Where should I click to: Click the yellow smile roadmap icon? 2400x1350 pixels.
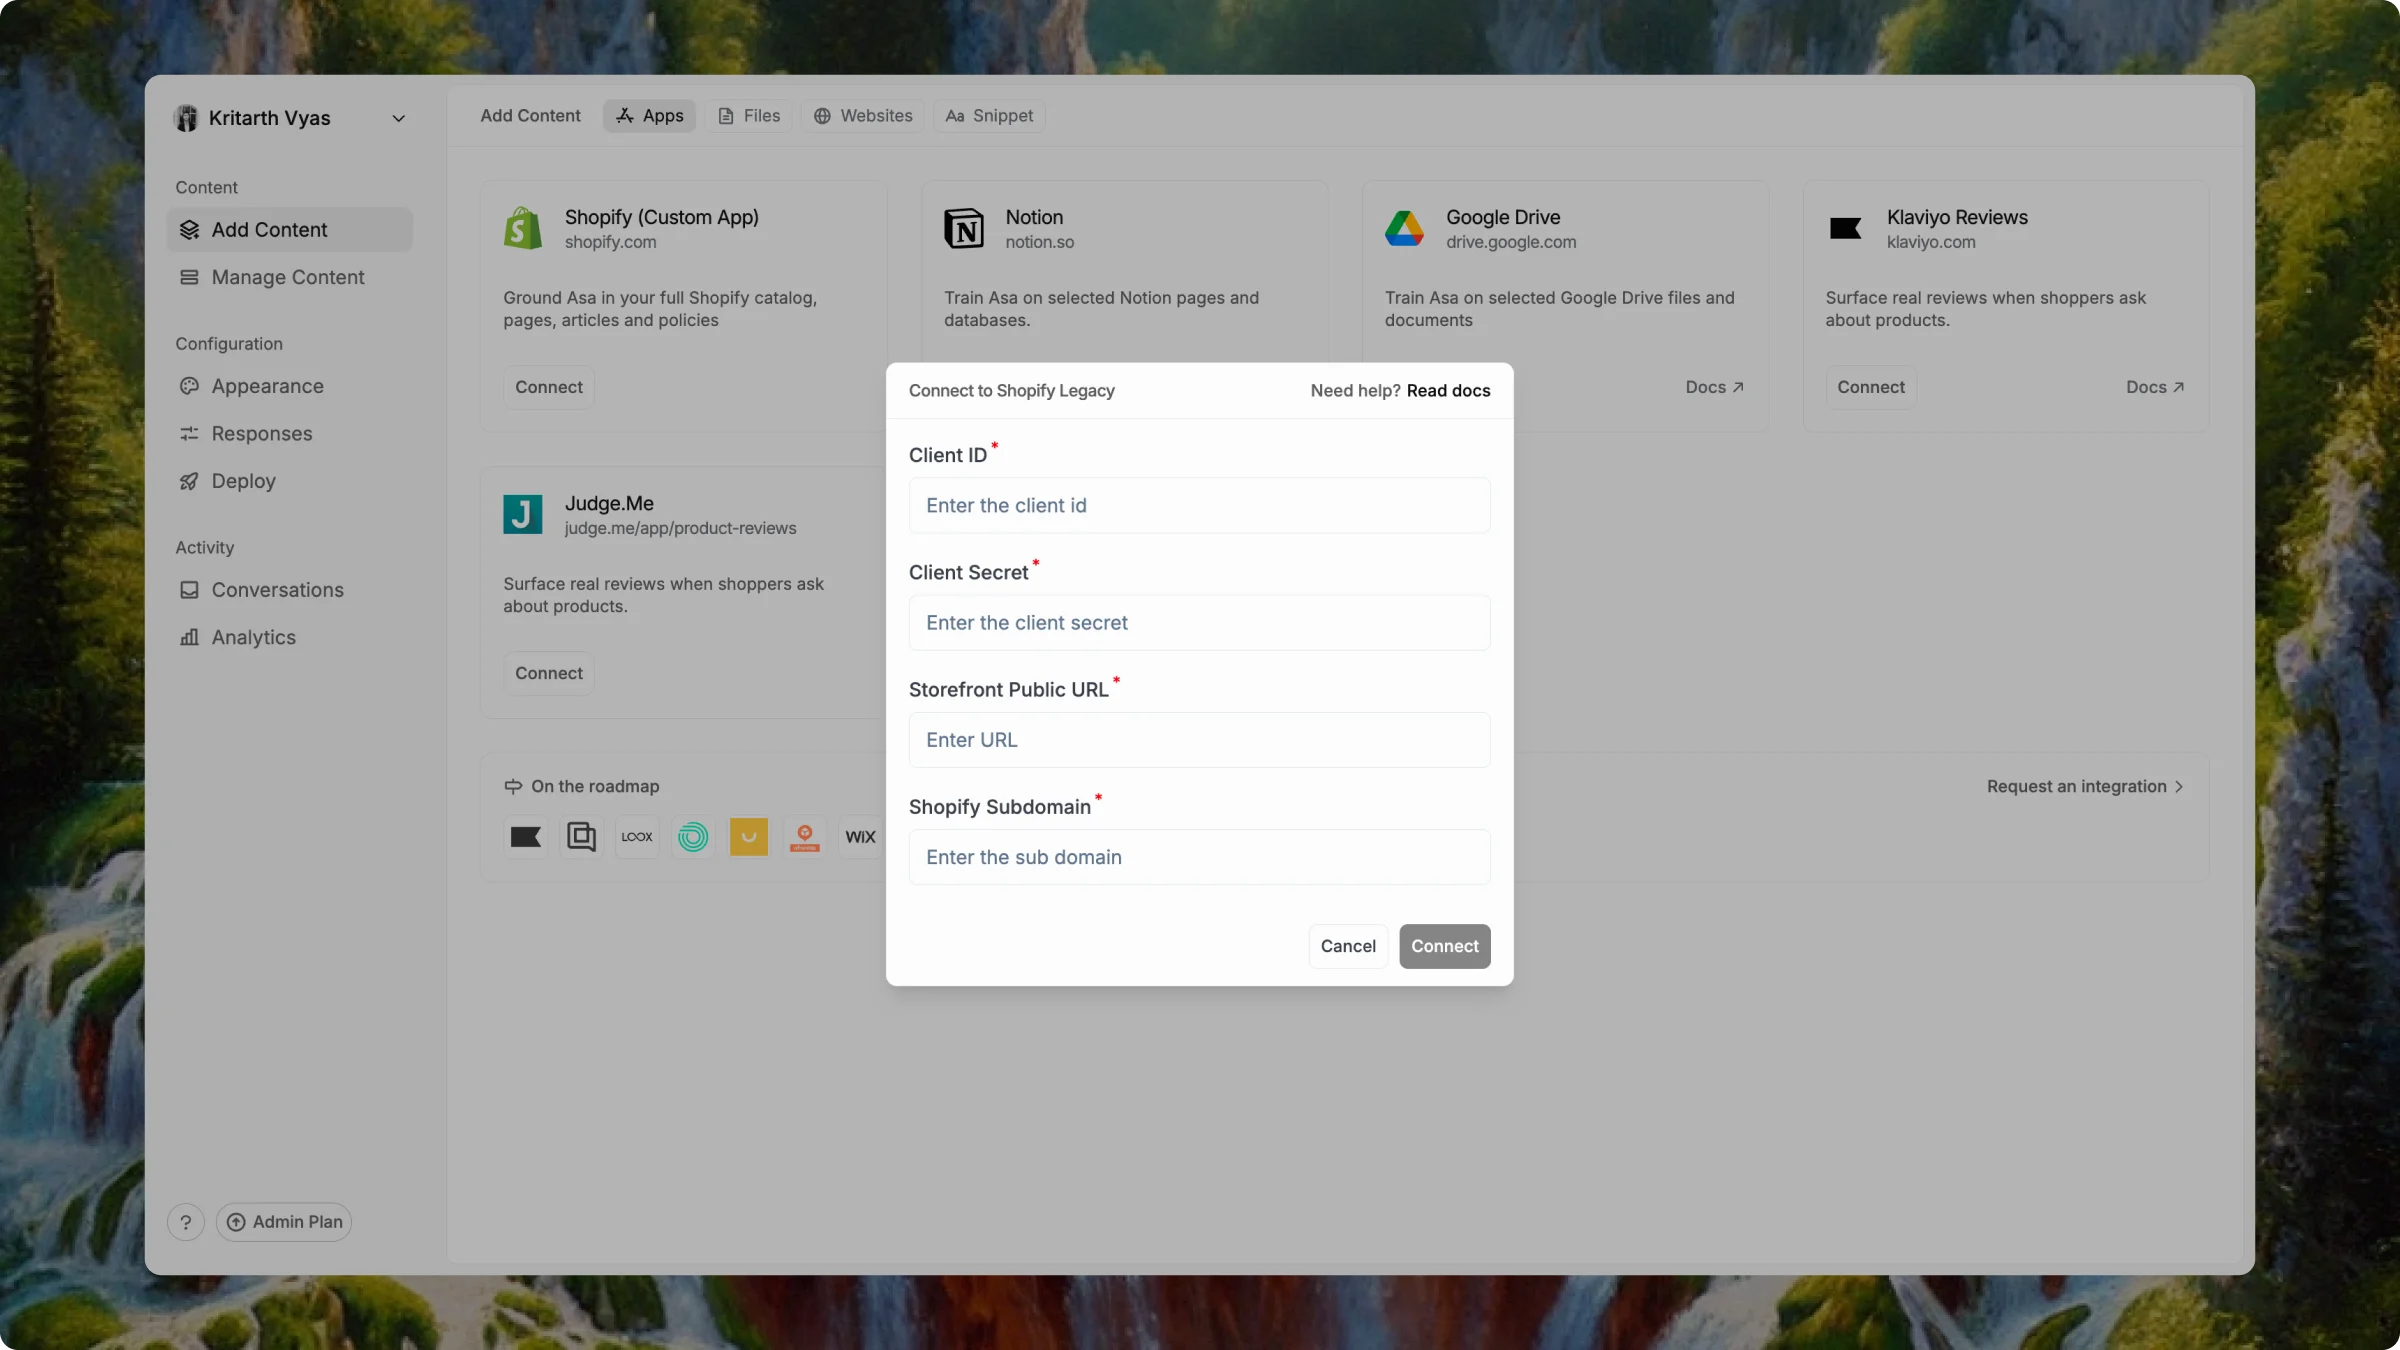coord(749,837)
